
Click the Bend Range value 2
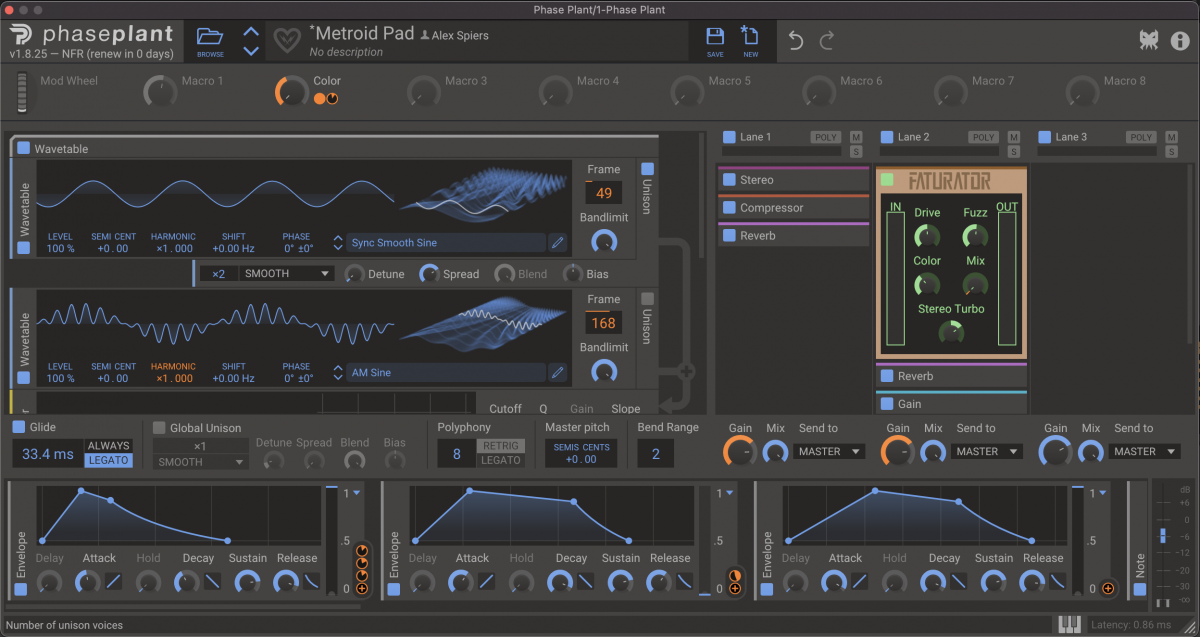click(x=656, y=453)
